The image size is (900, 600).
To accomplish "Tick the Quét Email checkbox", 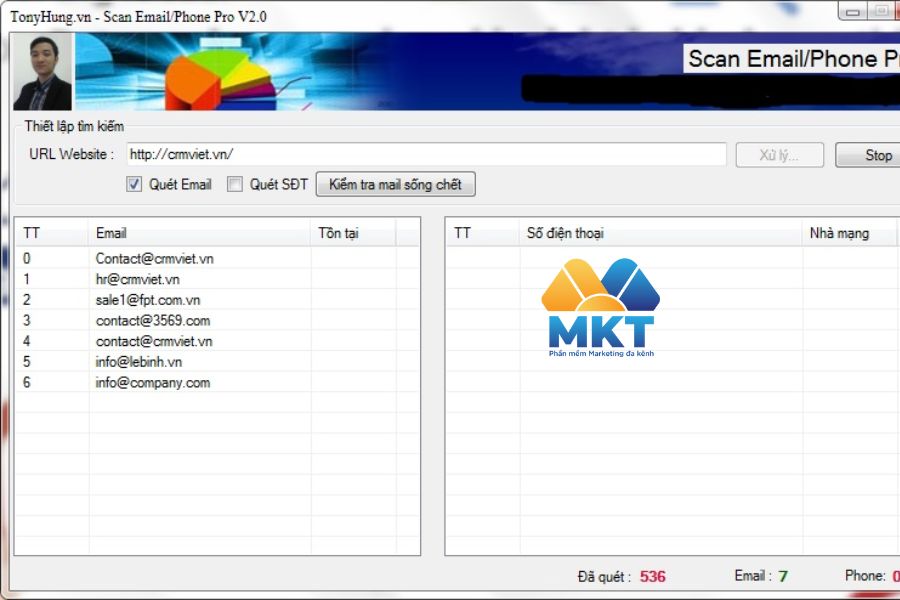I will (x=134, y=184).
